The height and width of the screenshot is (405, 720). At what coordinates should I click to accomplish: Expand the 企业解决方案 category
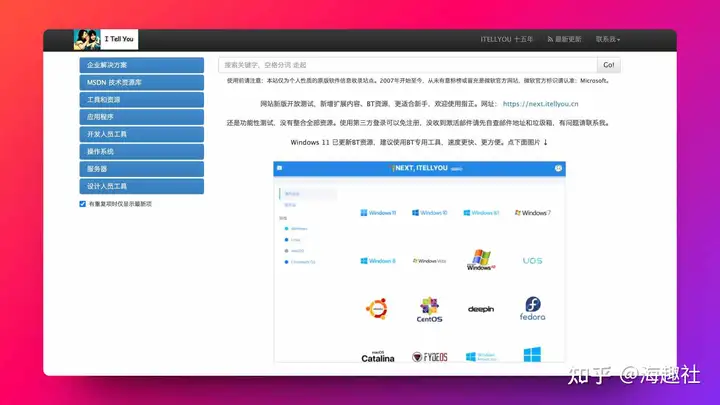coord(128,65)
